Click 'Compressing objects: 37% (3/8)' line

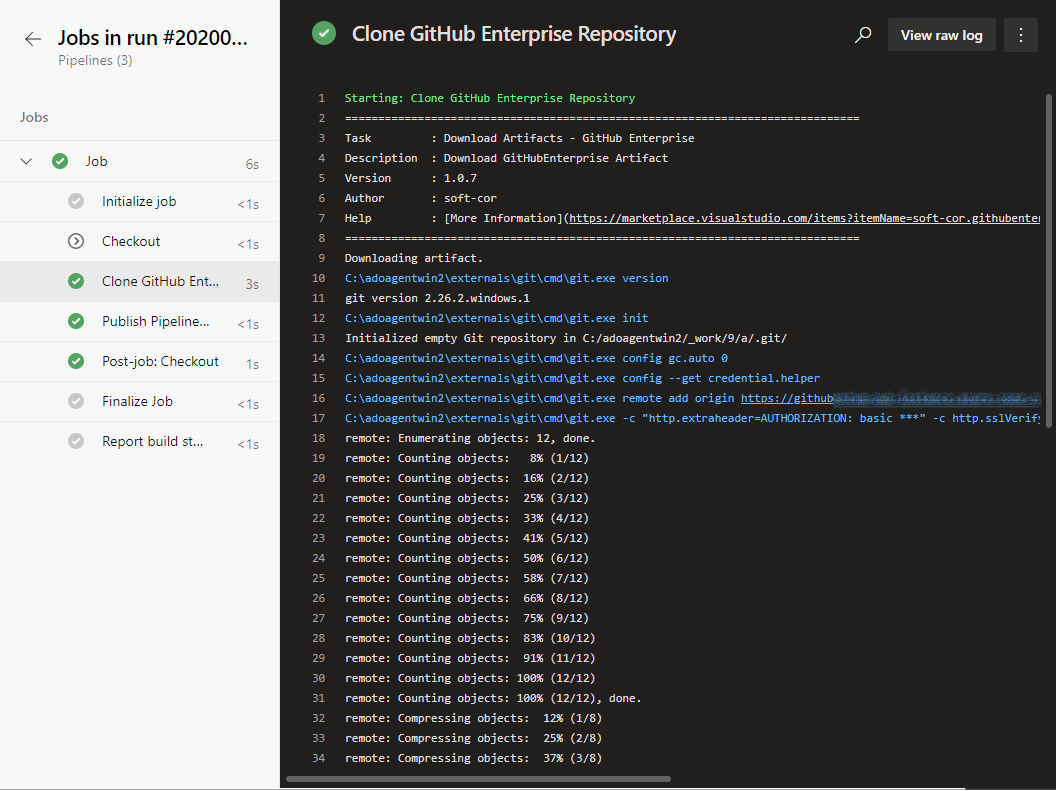(473, 758)
